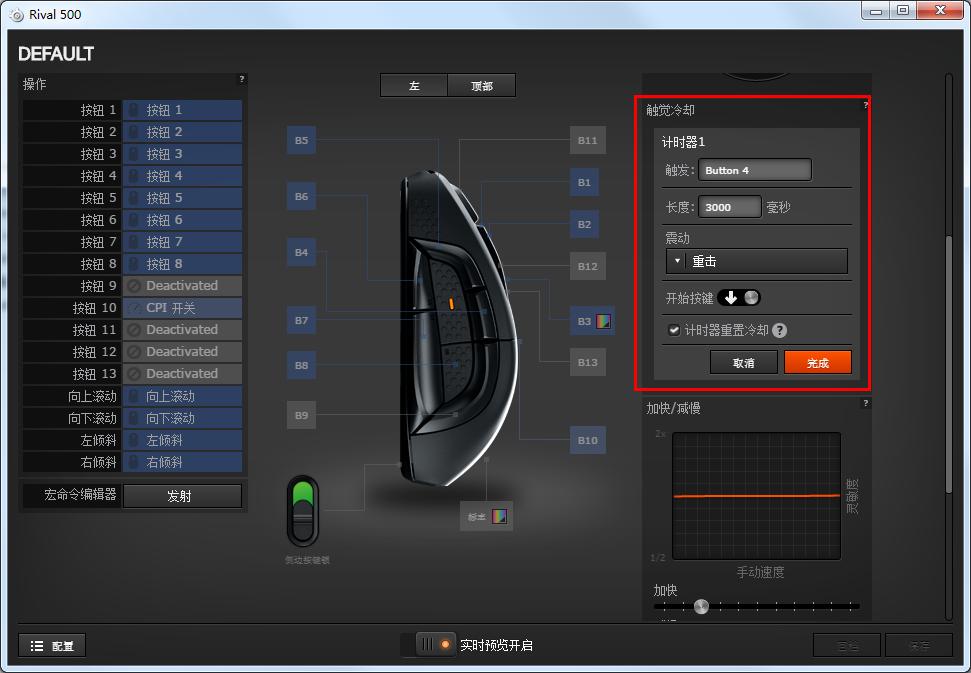Click the B1 button marker

(584, 183)
